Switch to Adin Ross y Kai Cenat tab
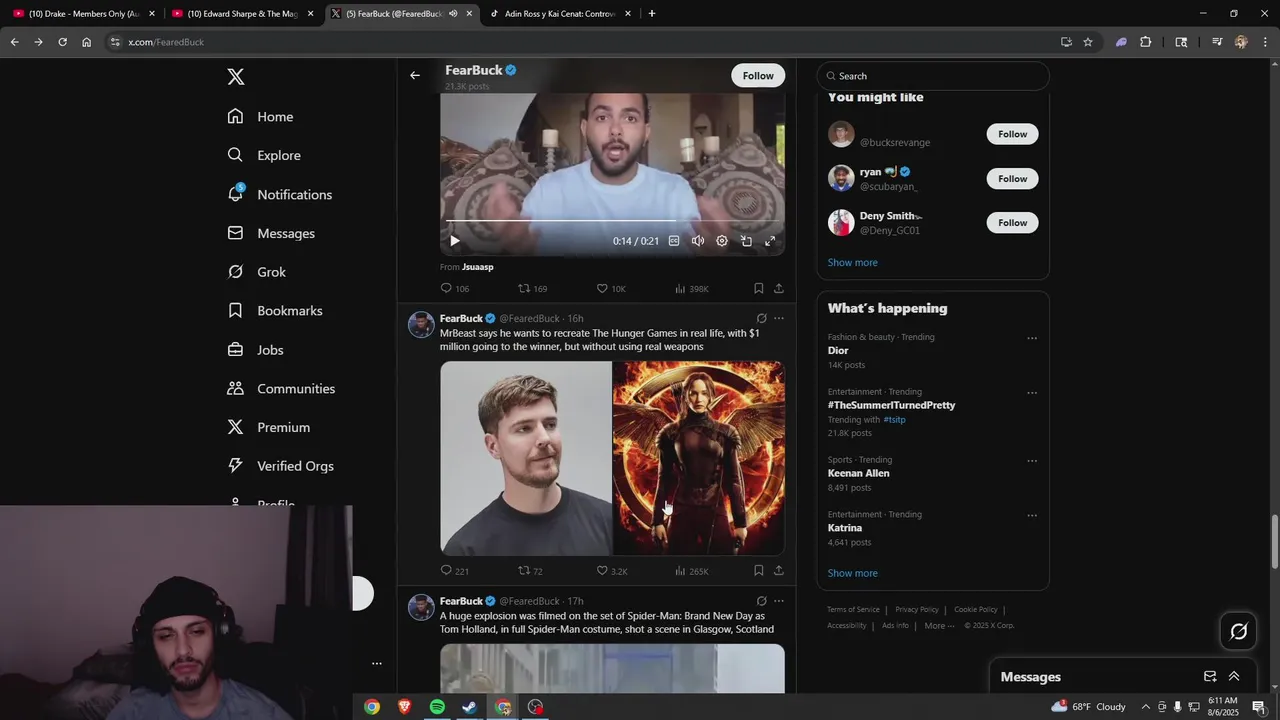 560,14
